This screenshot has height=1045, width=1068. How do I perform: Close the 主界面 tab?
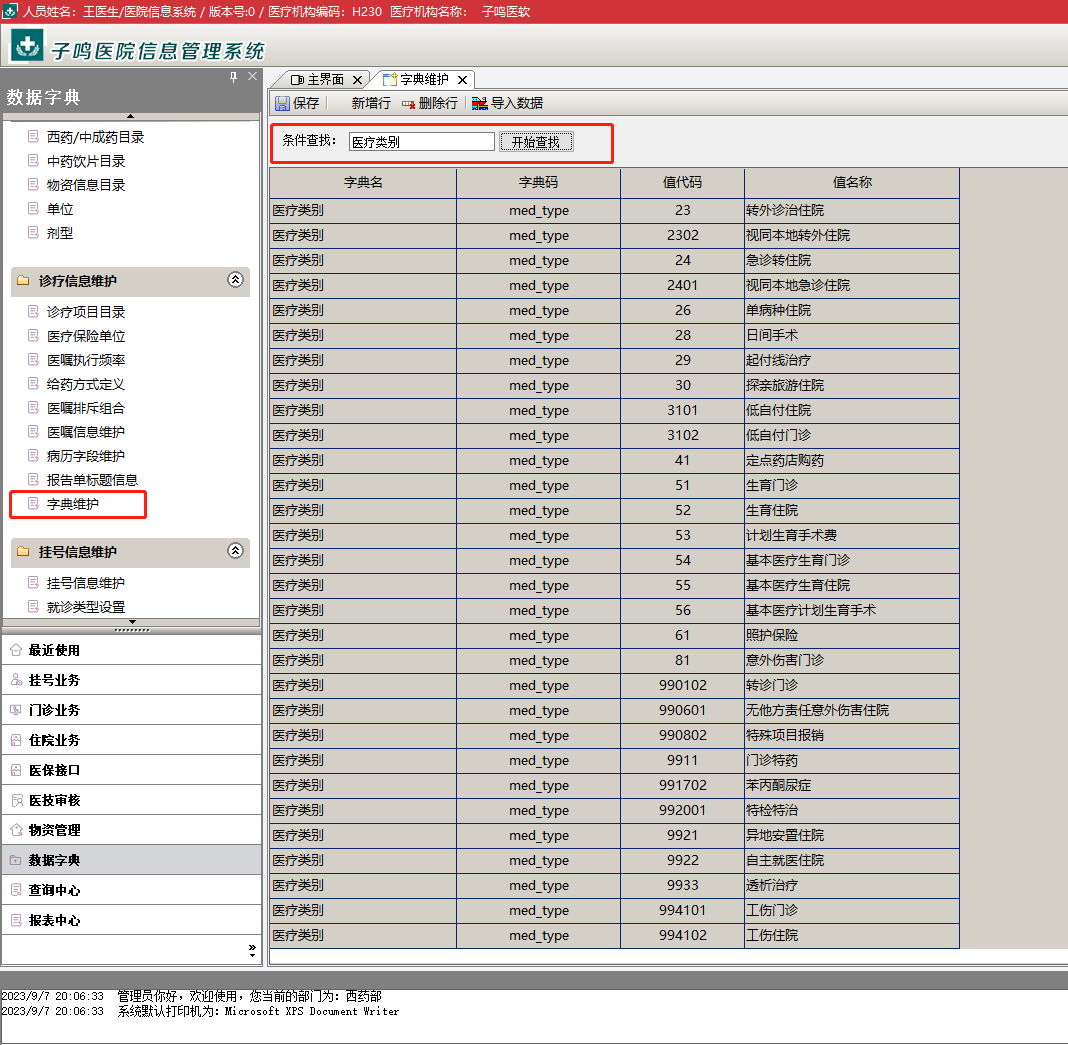357,80
